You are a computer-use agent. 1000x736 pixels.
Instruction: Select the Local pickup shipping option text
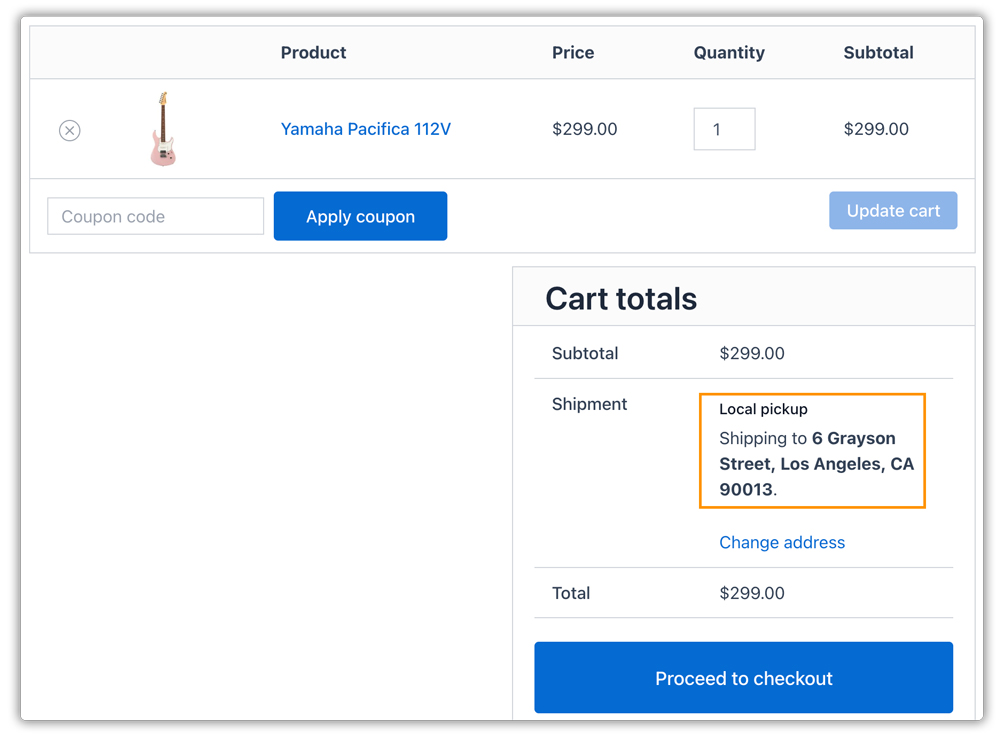[x=763, y=409]
